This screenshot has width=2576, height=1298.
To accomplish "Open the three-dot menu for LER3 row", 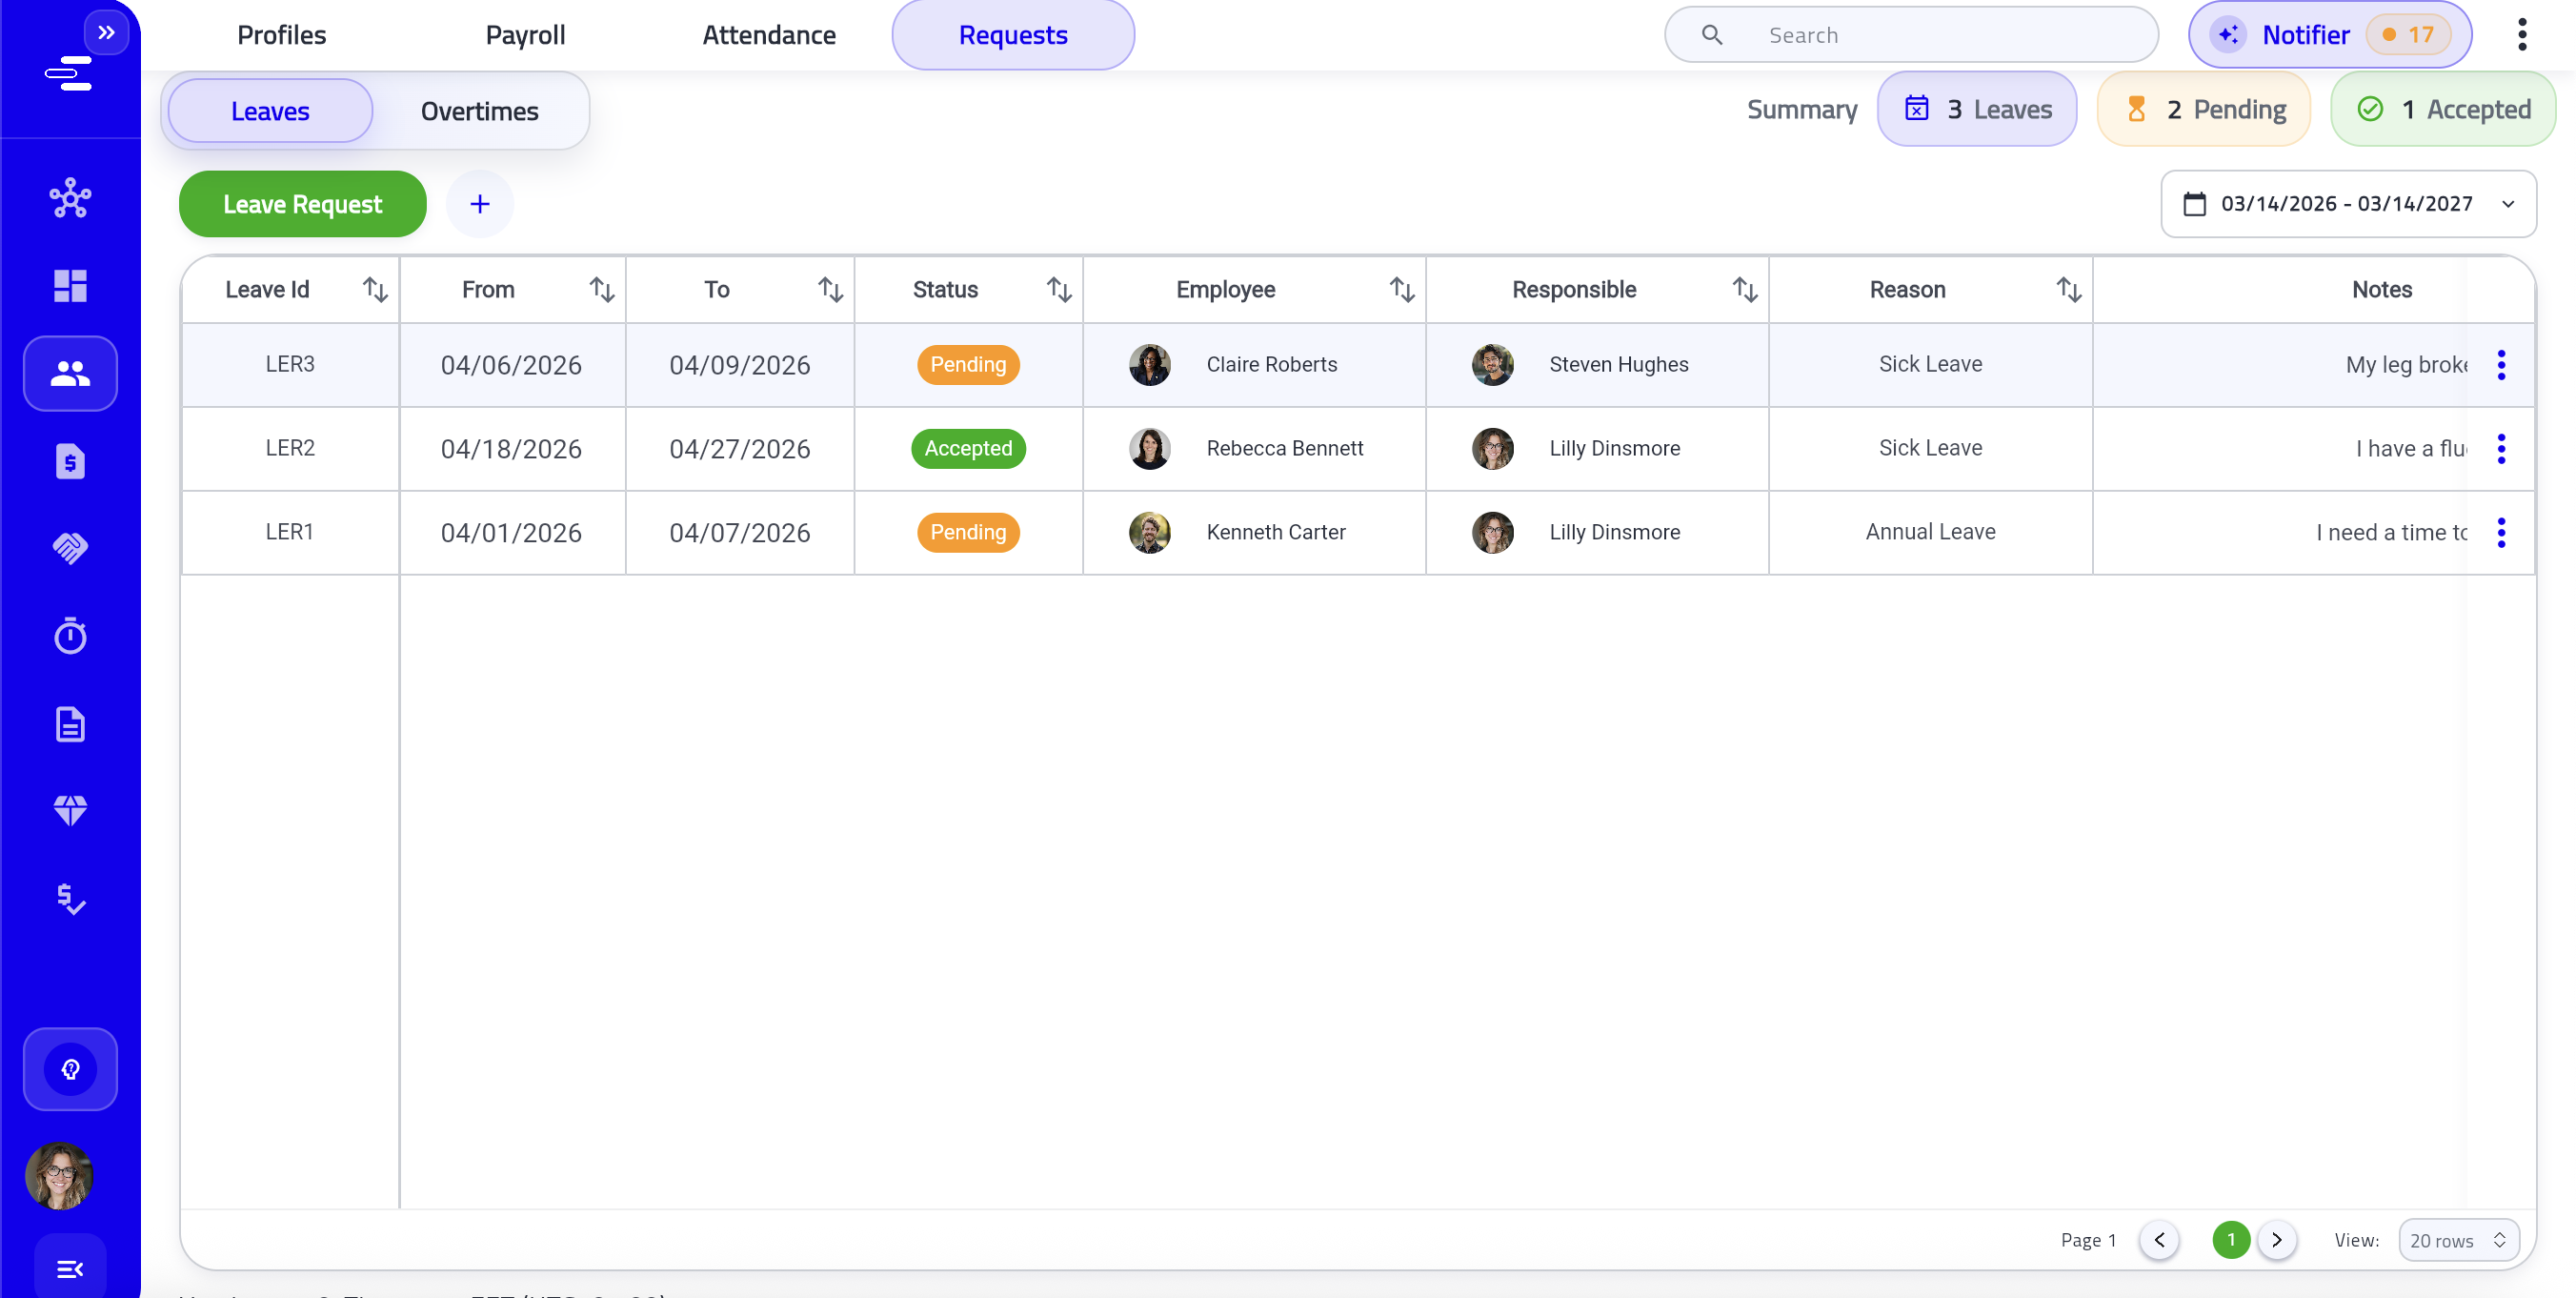I will 2501,365.
